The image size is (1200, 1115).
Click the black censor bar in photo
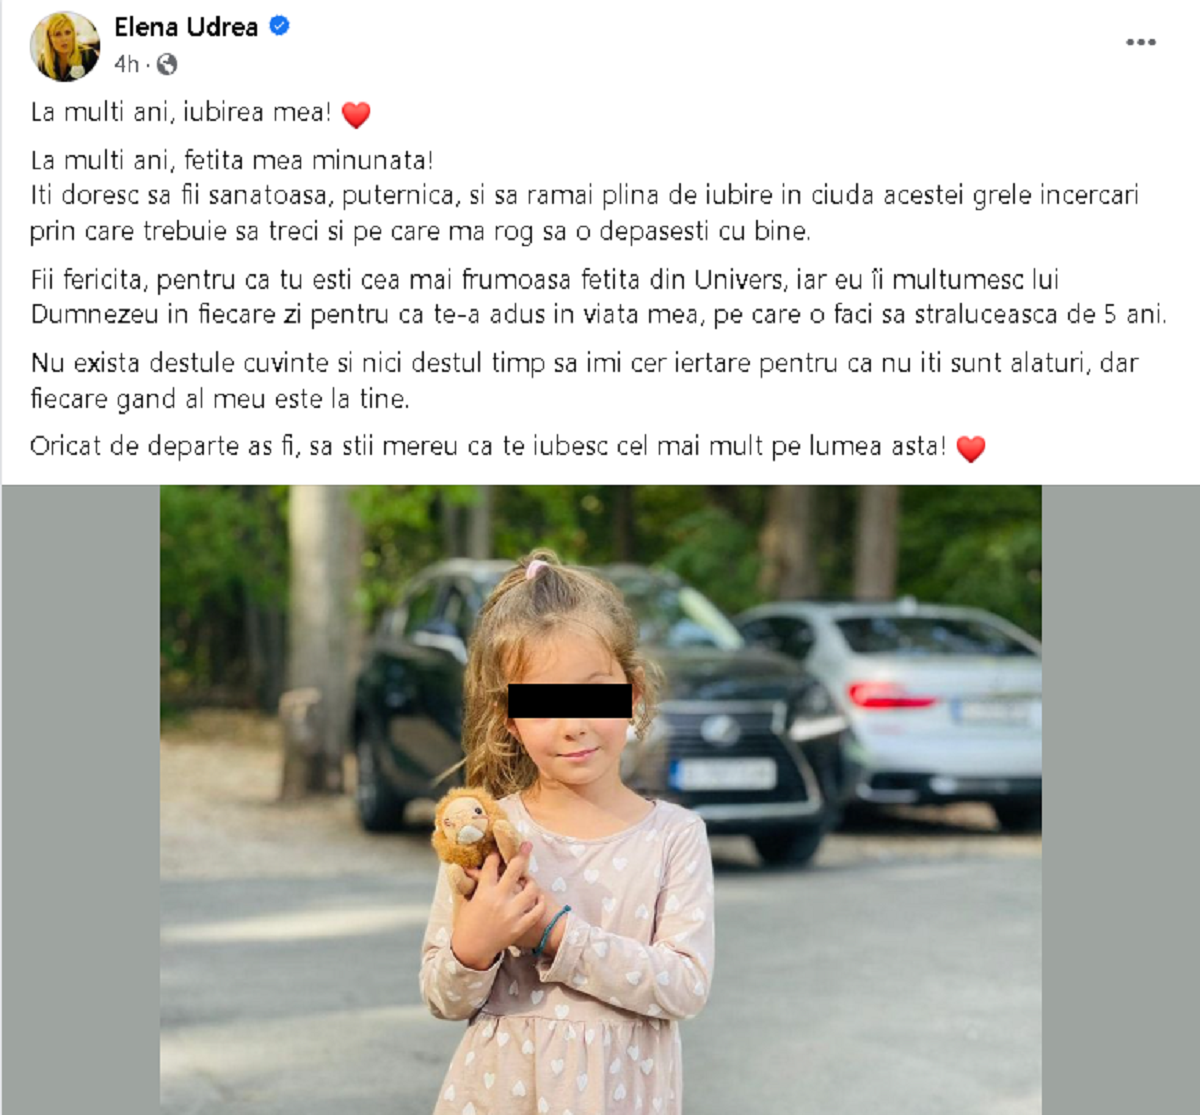tap(570, 701)
